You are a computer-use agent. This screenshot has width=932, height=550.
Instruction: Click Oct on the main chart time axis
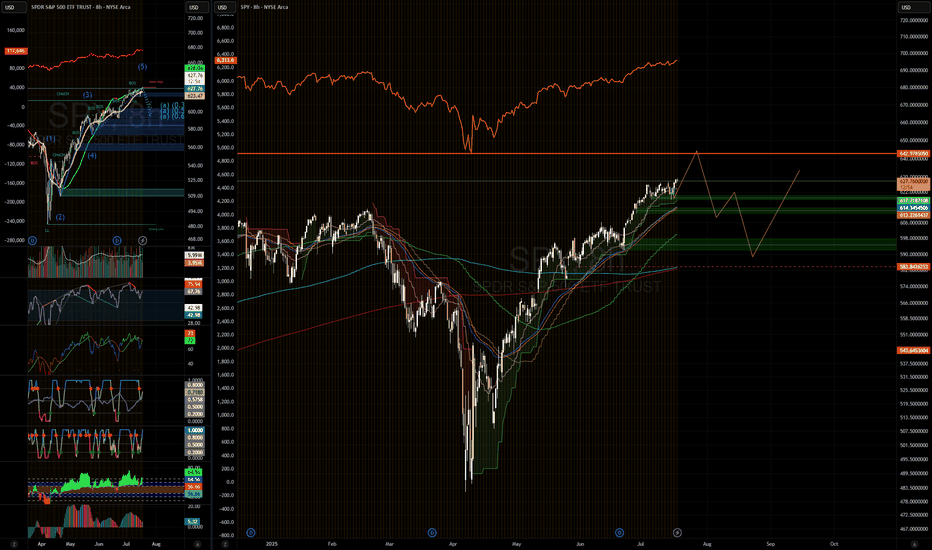(x=834, y=544)
